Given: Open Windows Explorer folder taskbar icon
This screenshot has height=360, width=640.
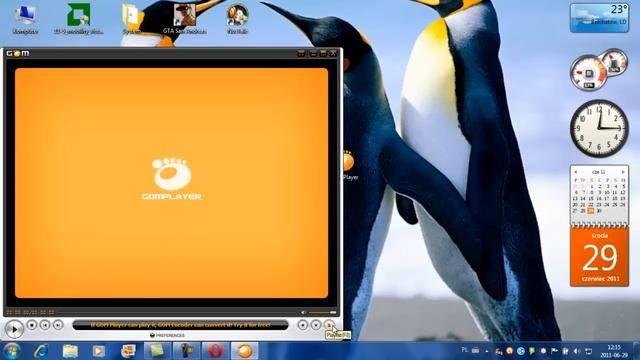Looking at the screenshot, I should (x=70, y=351).
